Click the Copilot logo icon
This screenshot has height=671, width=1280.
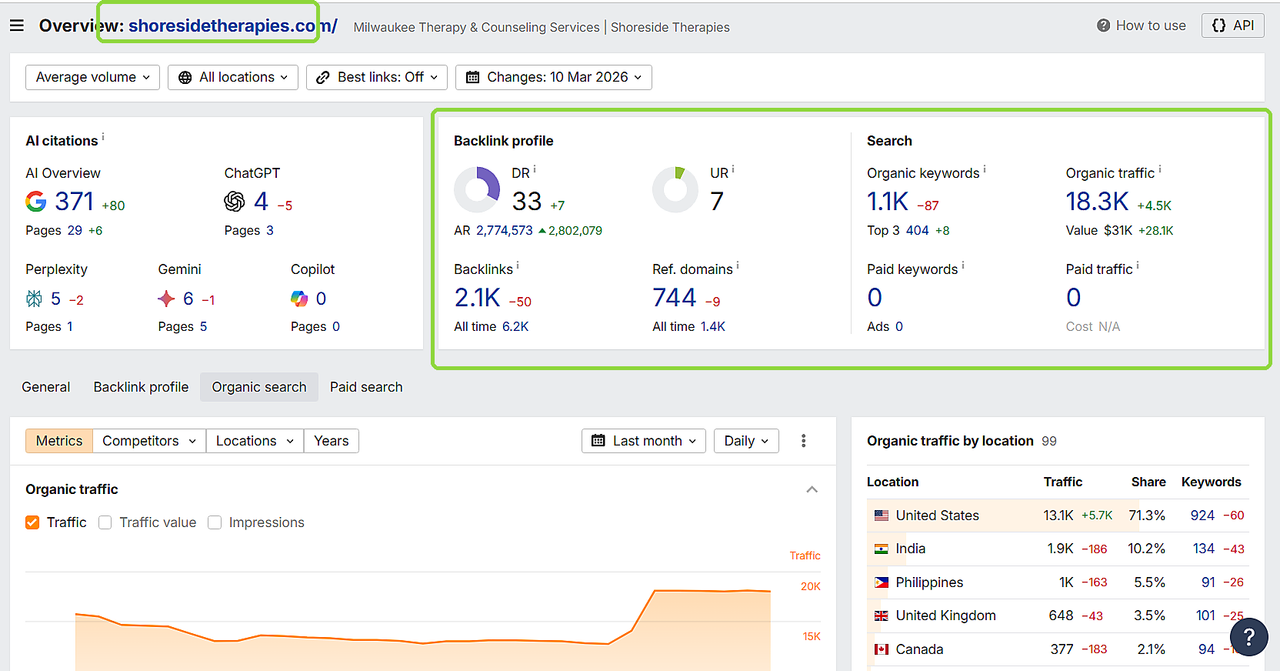tap(299, 299)
